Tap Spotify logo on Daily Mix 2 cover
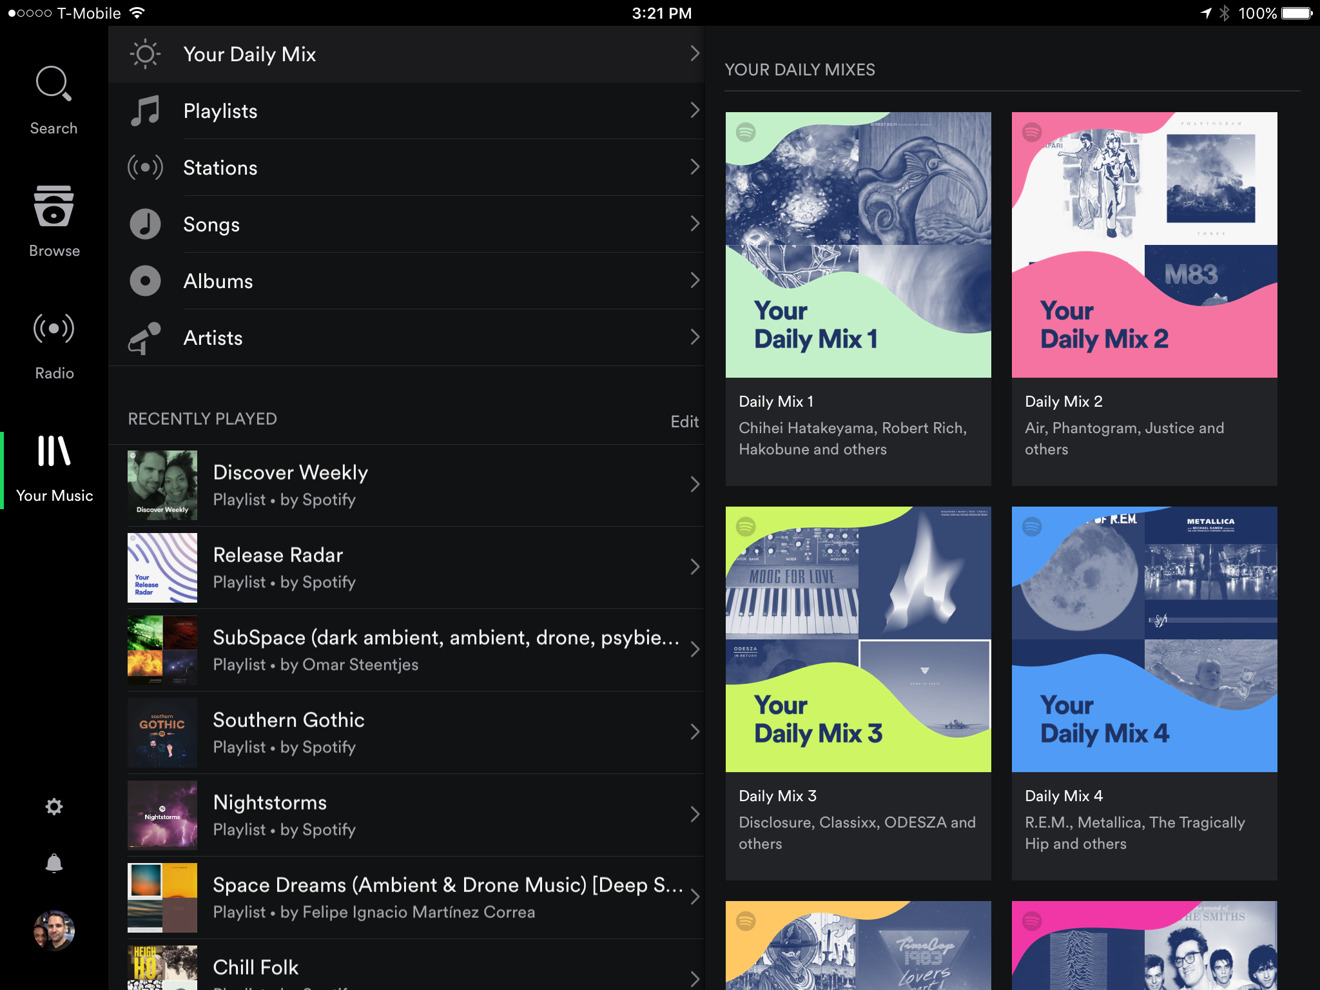 pos(1032,132)
